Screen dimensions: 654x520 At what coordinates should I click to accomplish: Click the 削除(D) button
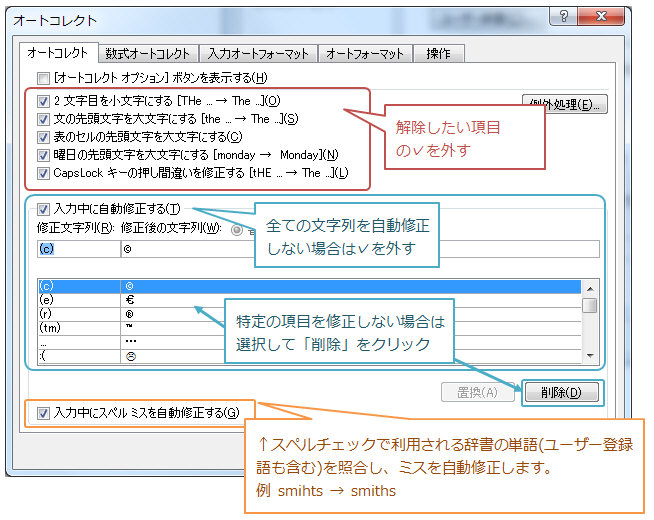[561, 392]
